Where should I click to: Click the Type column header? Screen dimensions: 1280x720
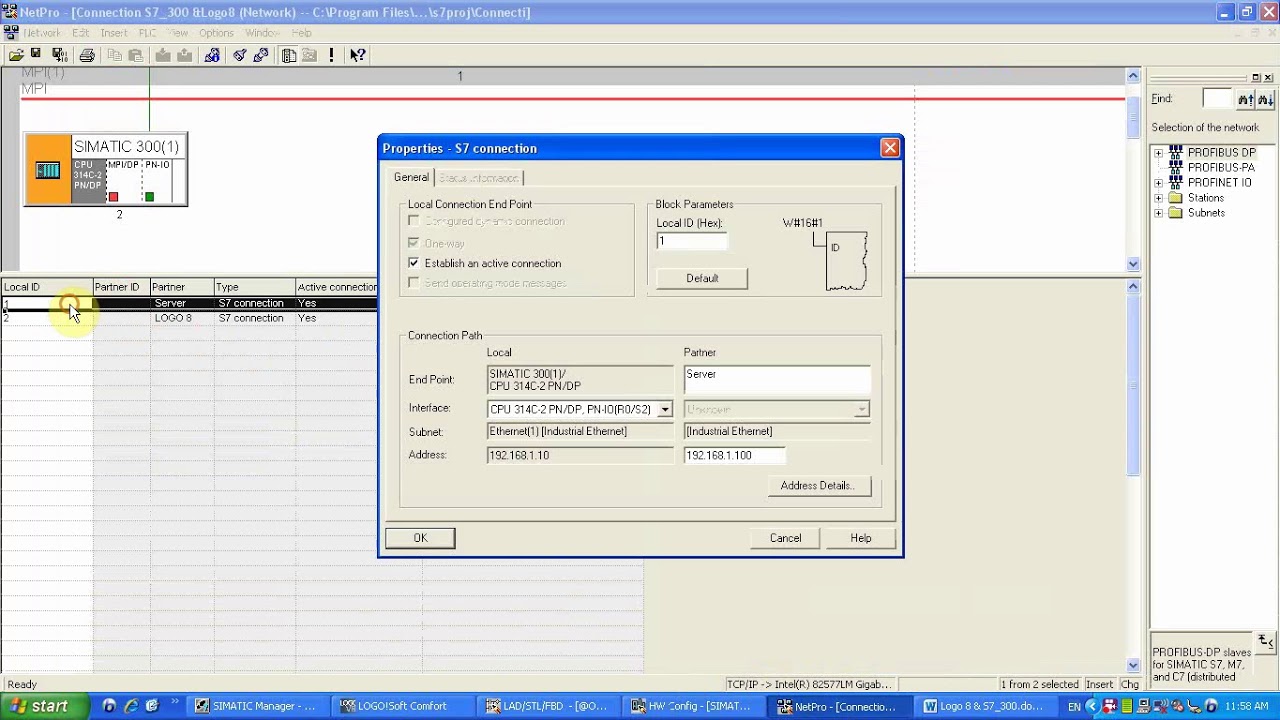[x=255, y=287]
